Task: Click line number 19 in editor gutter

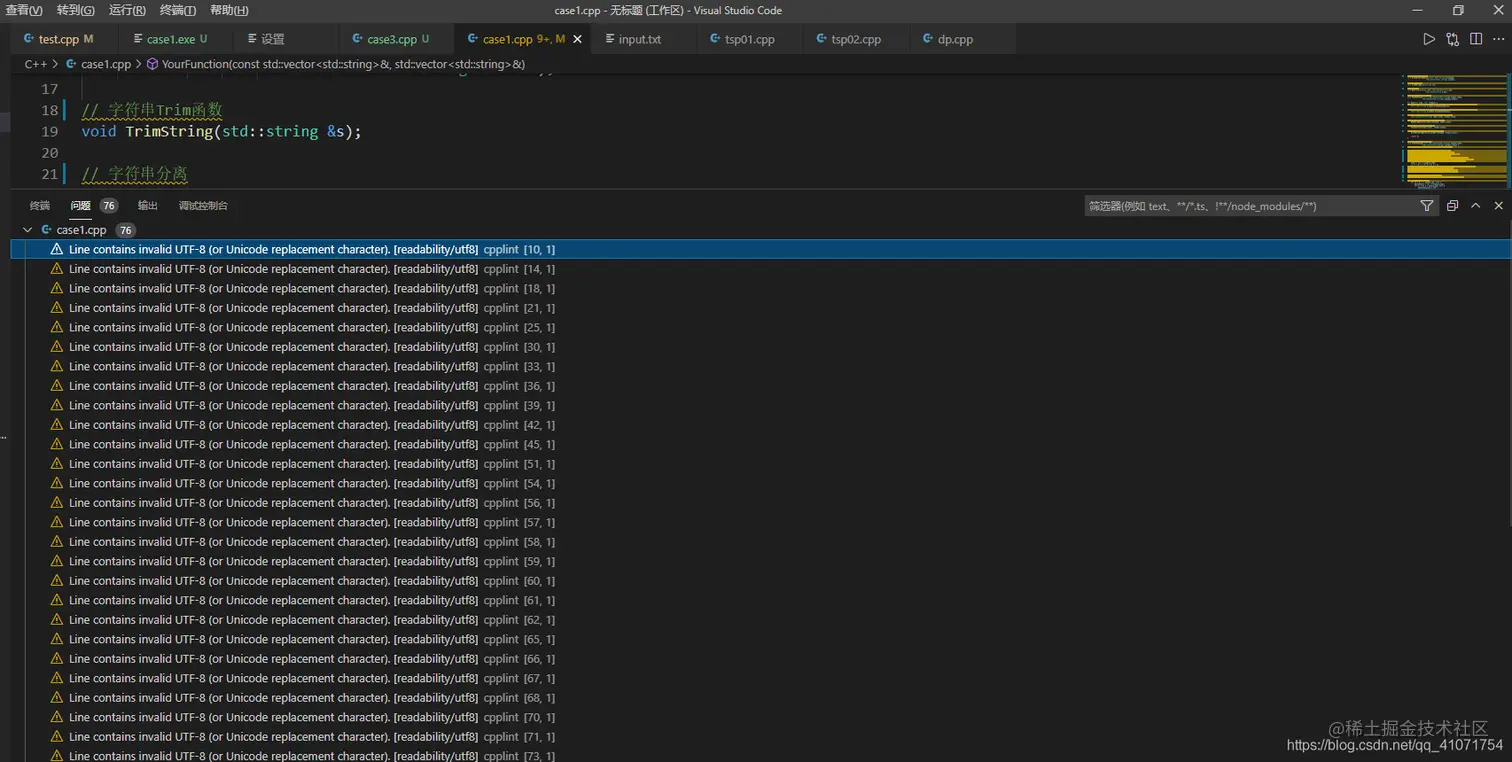Action: (x=49, y=131)
